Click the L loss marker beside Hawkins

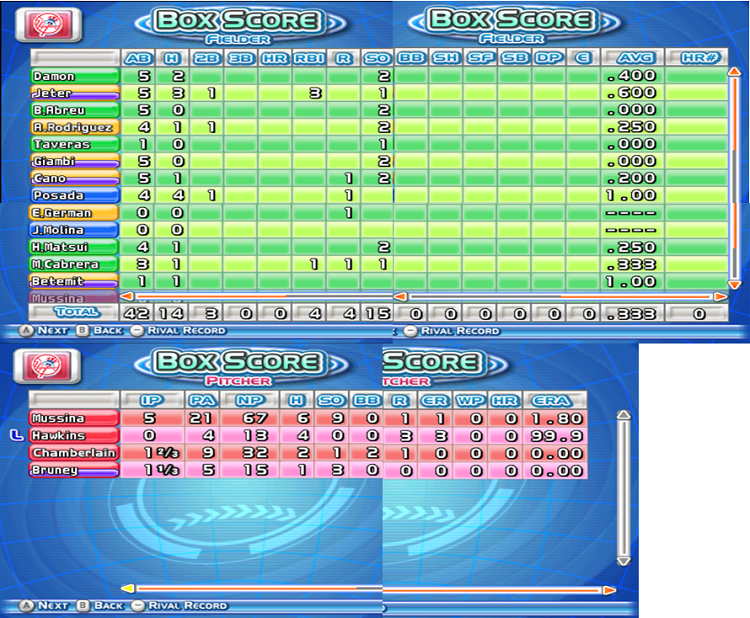(x=17, y=435)
